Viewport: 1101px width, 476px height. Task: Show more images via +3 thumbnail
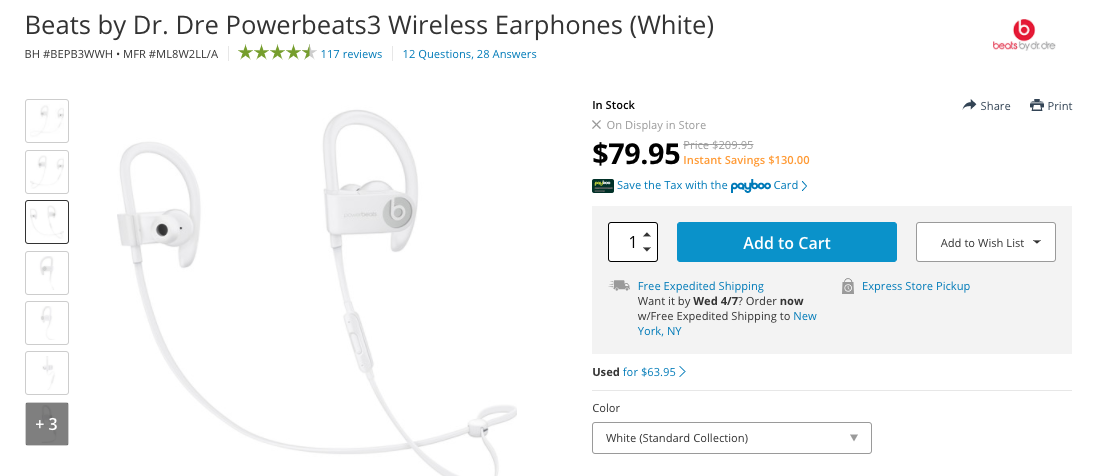click(x=47, y=423)
